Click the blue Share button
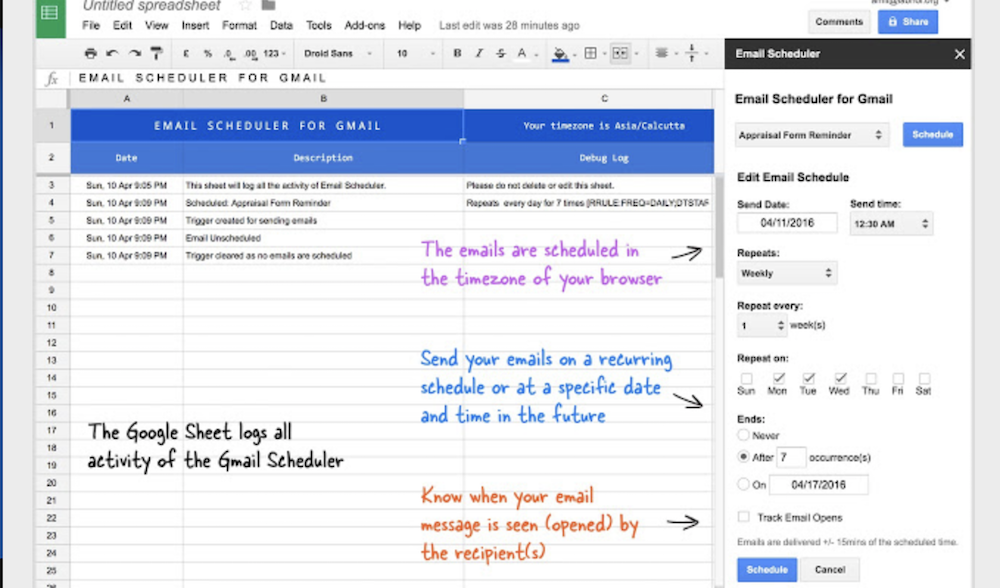The height and width of the screenshot is (588, 1000). click(907, 22)
